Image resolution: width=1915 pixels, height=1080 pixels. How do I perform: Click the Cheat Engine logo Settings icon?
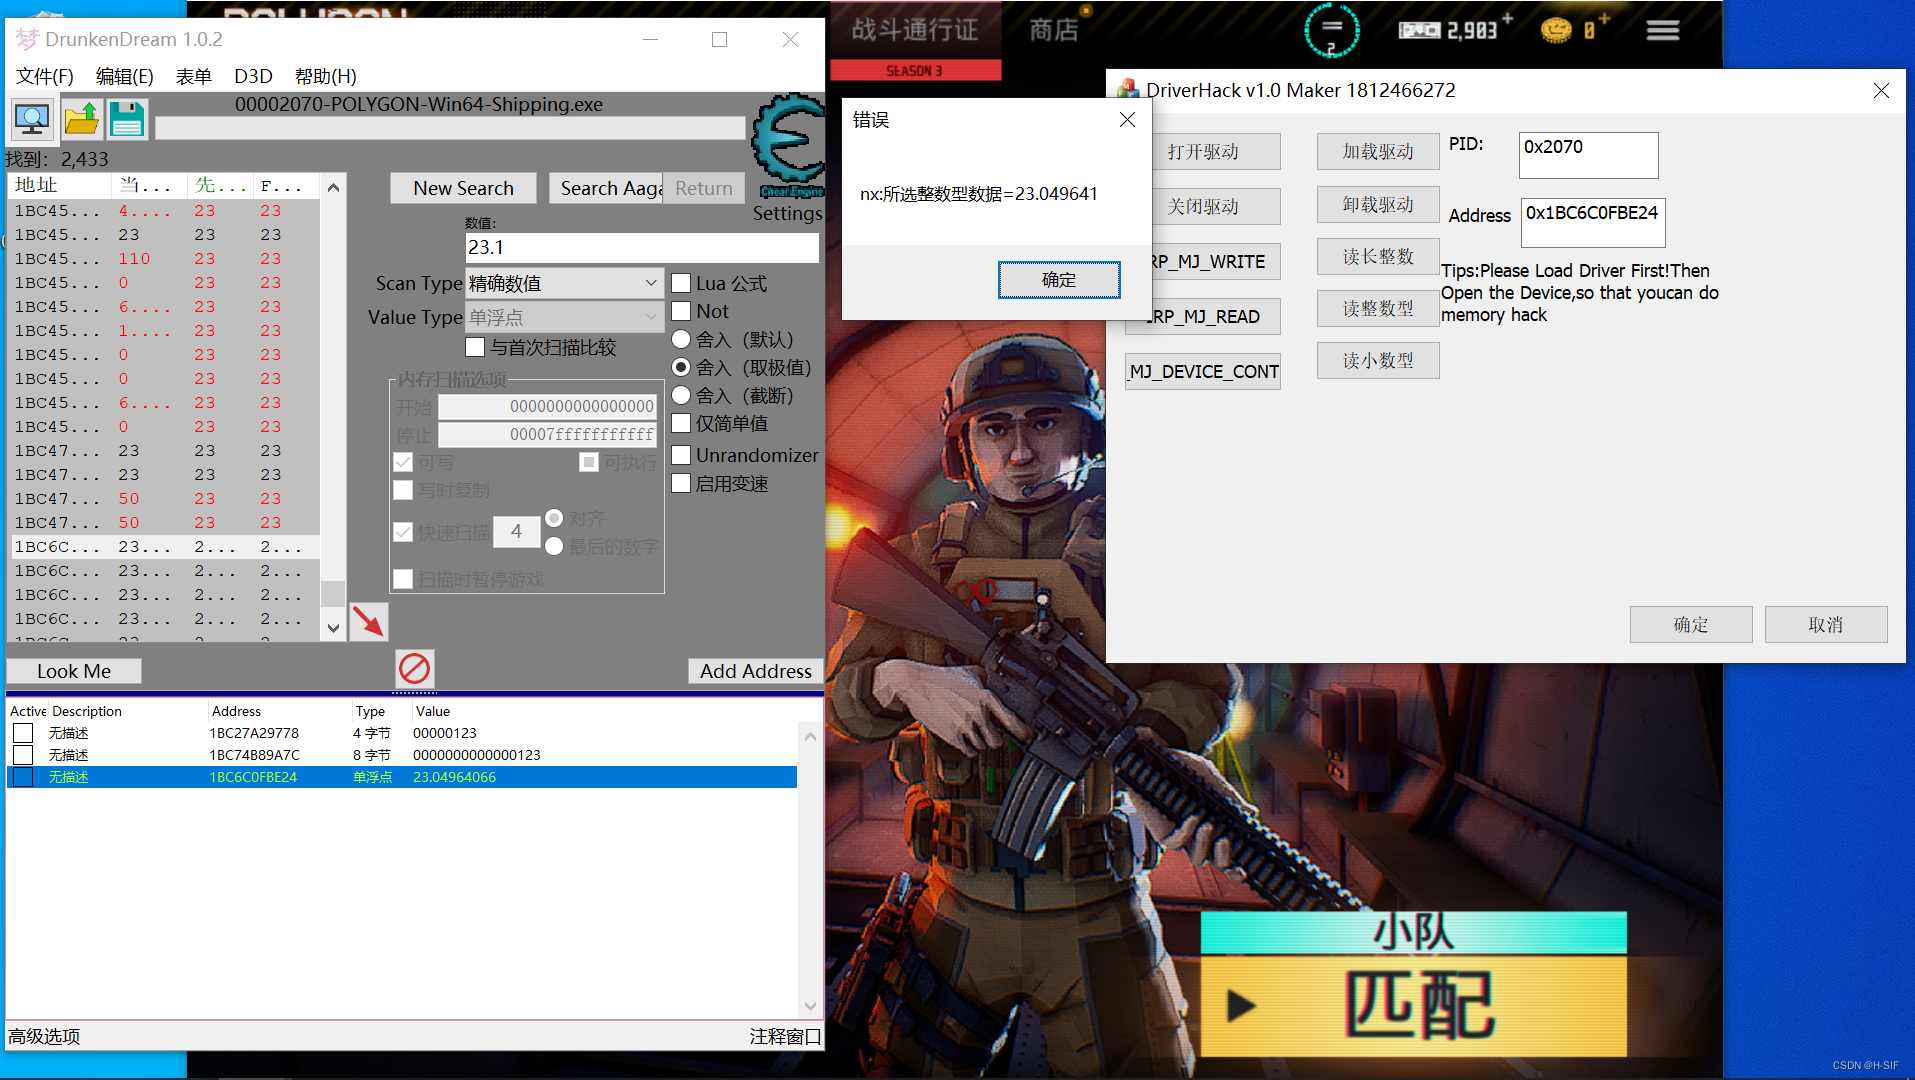(789, 146)
